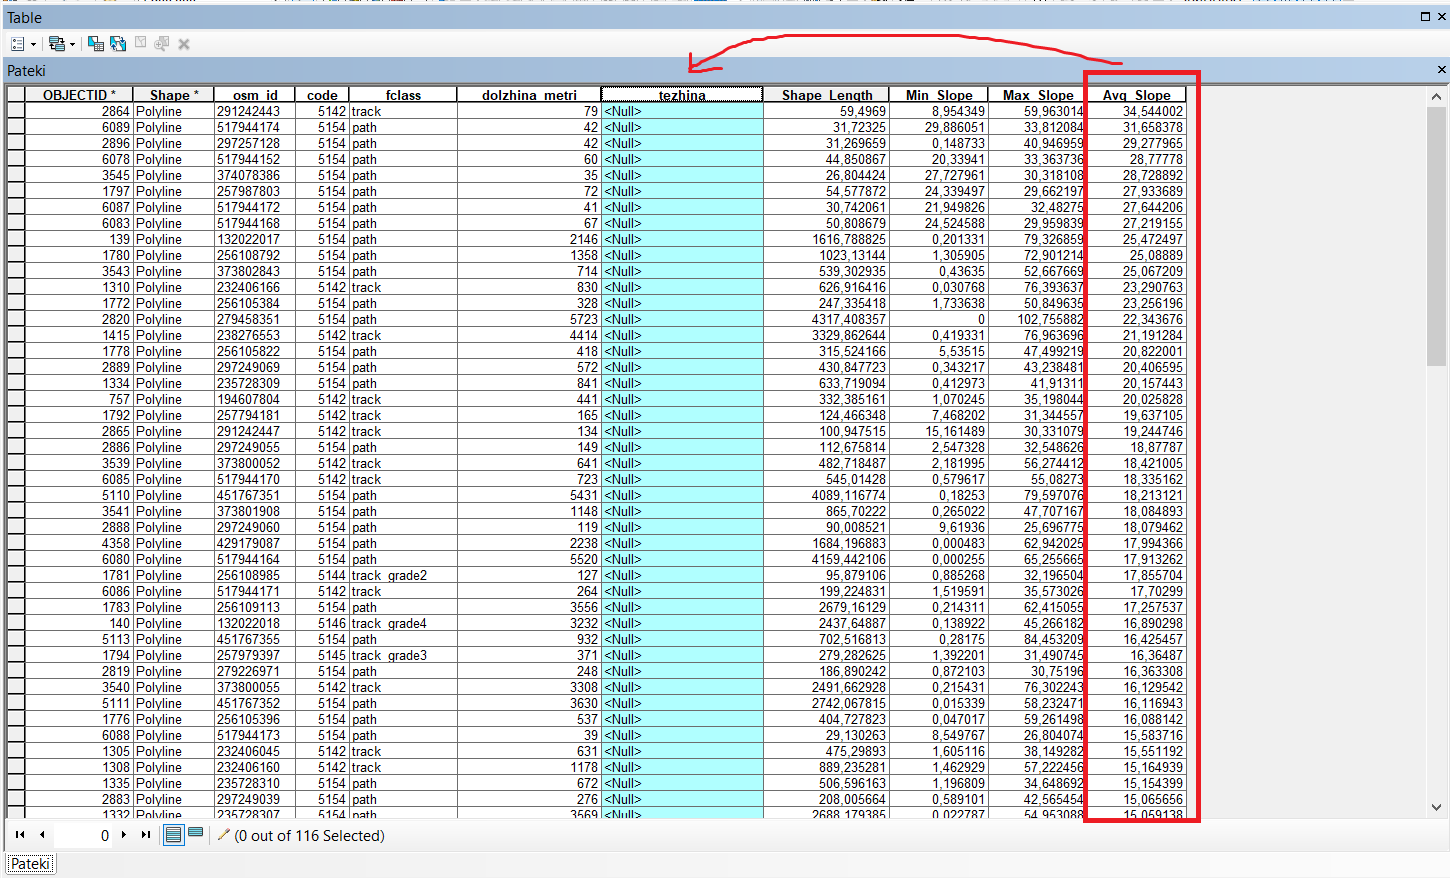Click the Avg_Slope cell 16,890298
The width and height of the screenshot is (1450, 878).
pyautogui.click(x=1136, y=623)
